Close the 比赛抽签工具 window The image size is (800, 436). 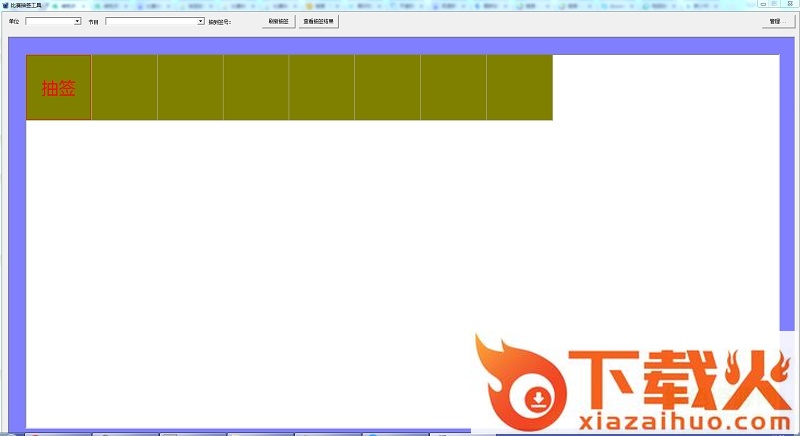[791, 5]
